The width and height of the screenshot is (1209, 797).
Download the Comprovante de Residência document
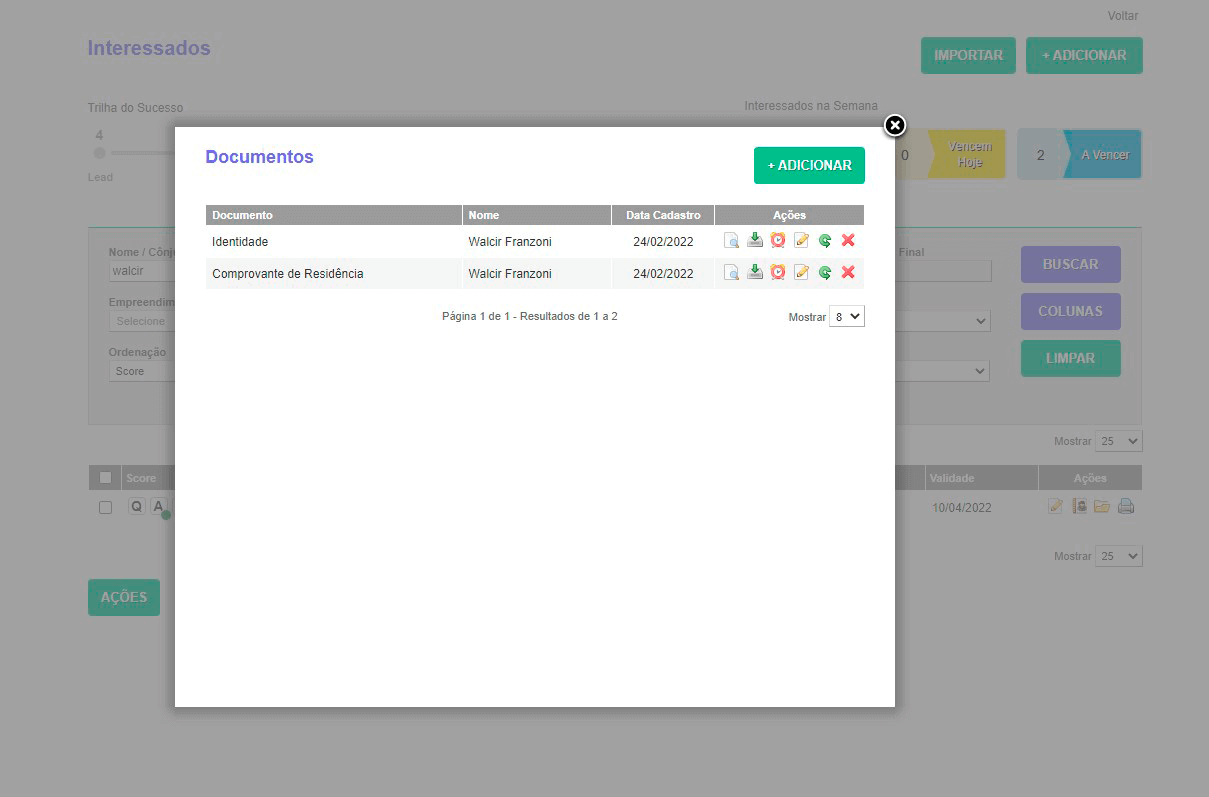(755, 272)
